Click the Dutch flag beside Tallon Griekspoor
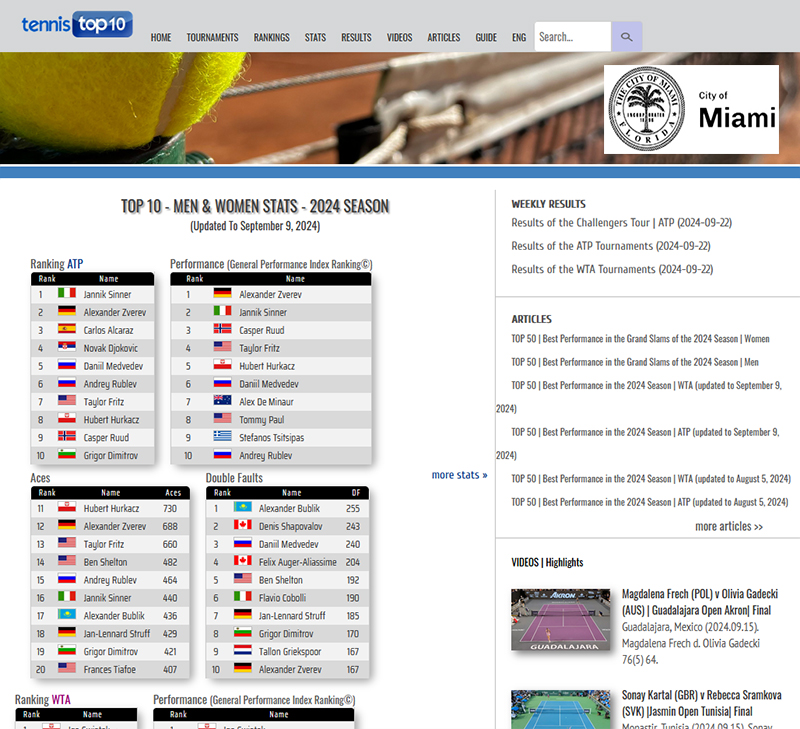800x729 pixels. pos(243,650)
